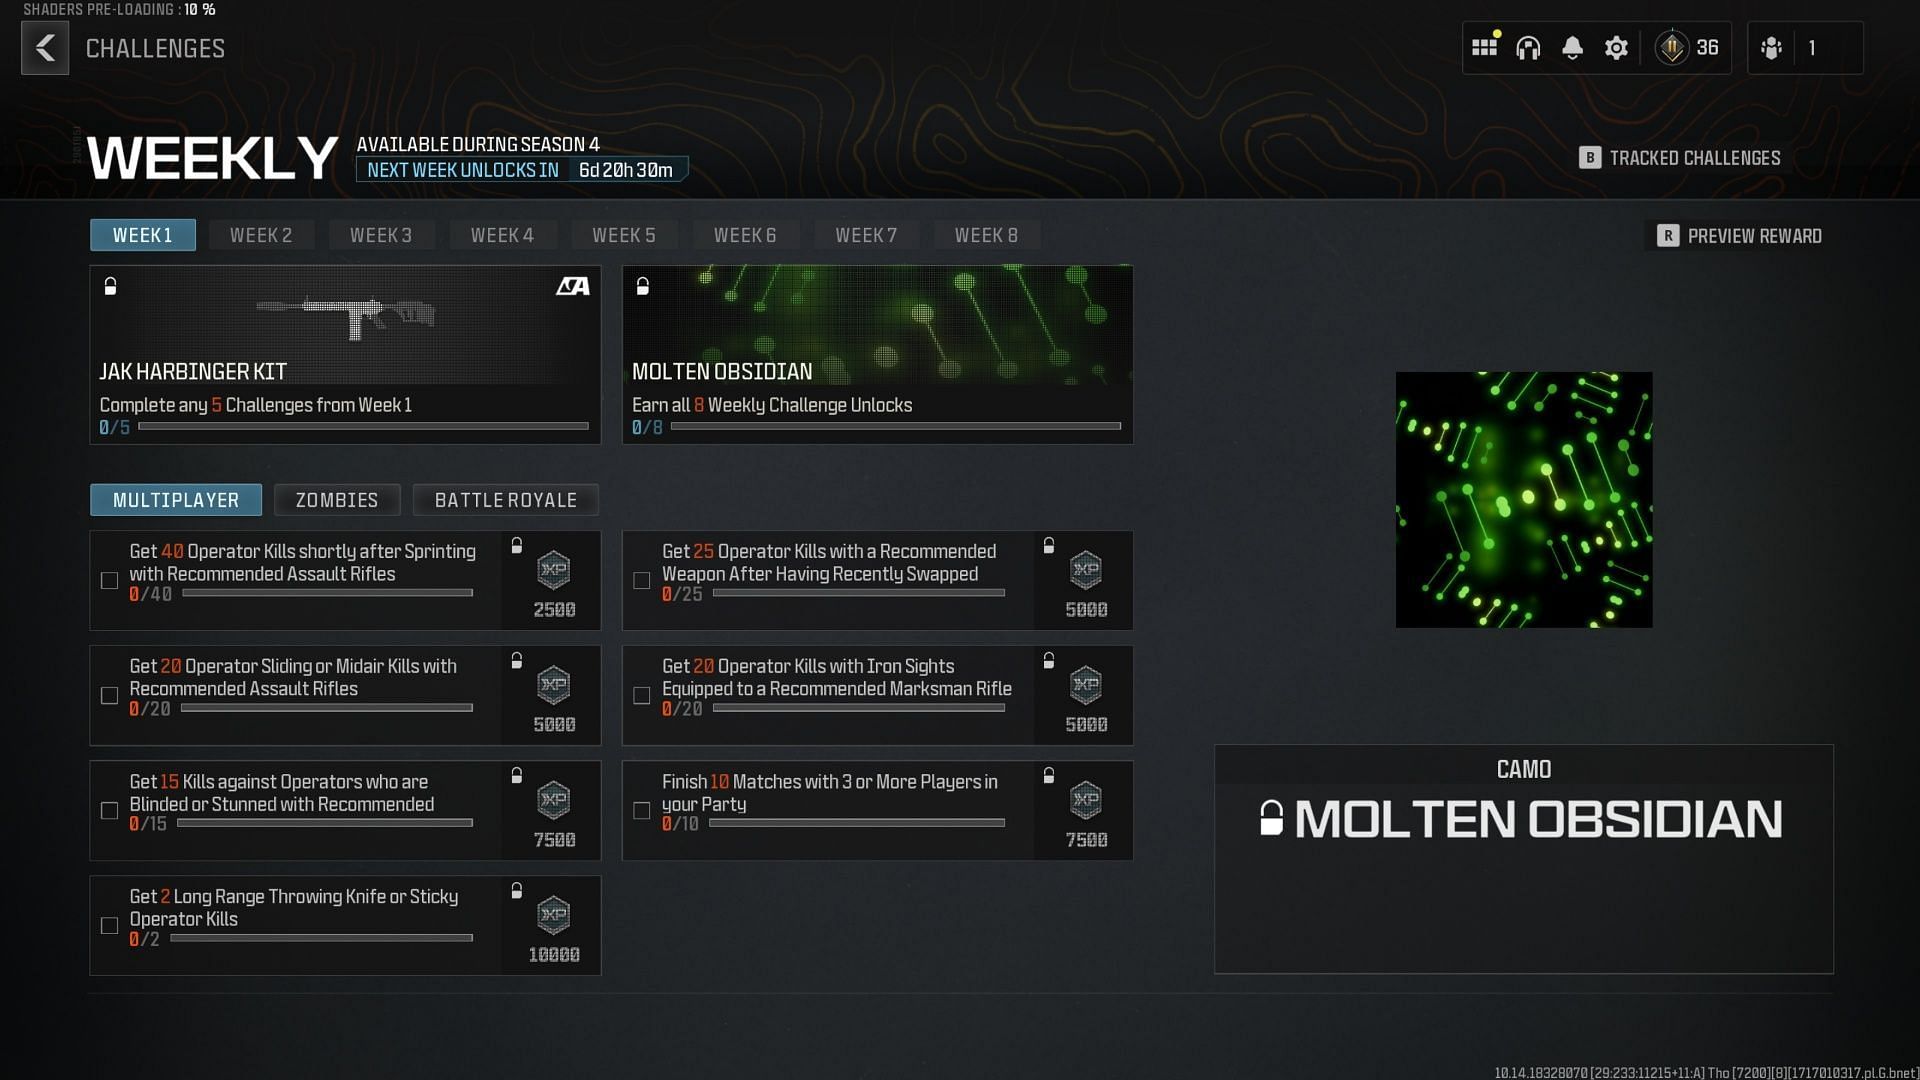The height and width of the screenshot is (1080, 1920).
Task: Check the Finish 10 Matches party challenge
Action: pyautogui.click(x=642, y=811)
